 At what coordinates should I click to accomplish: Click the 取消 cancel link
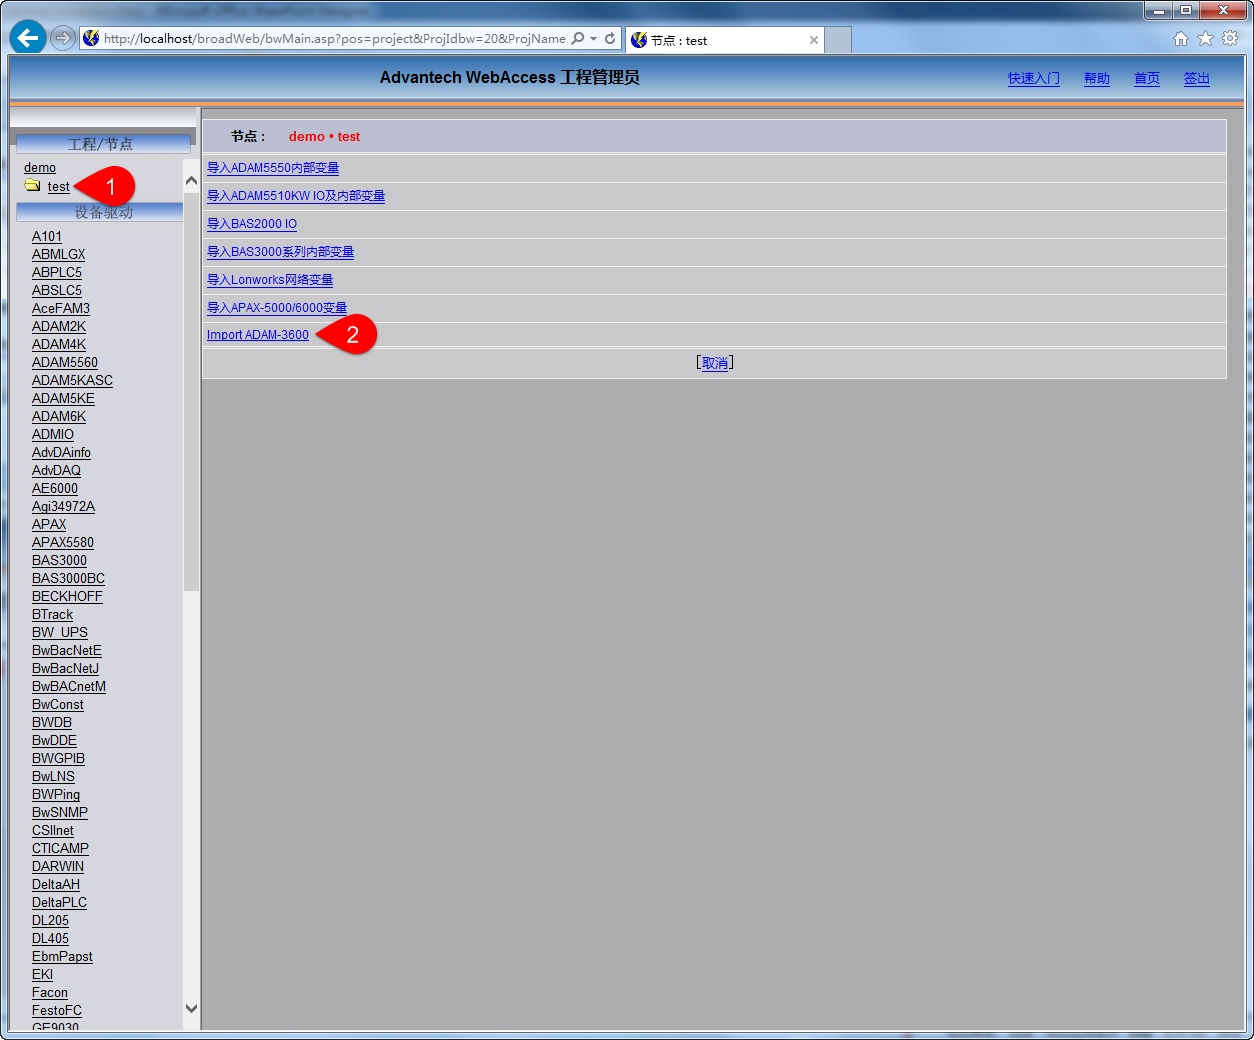pos(714,363)
